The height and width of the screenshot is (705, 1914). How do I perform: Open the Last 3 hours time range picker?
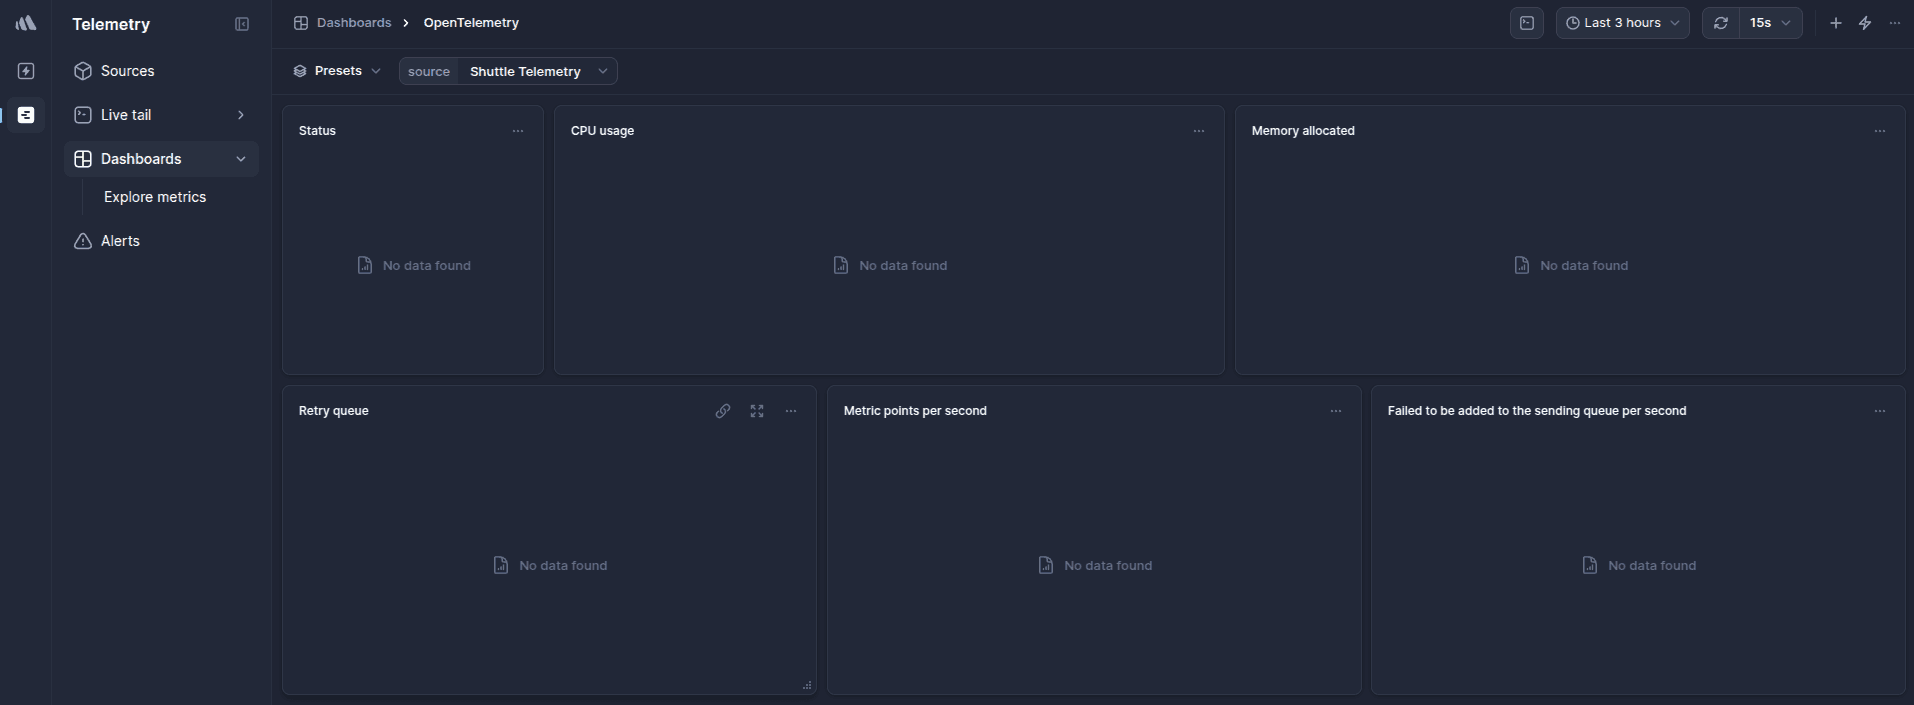pyautogui.click(x=1622, y=23)
